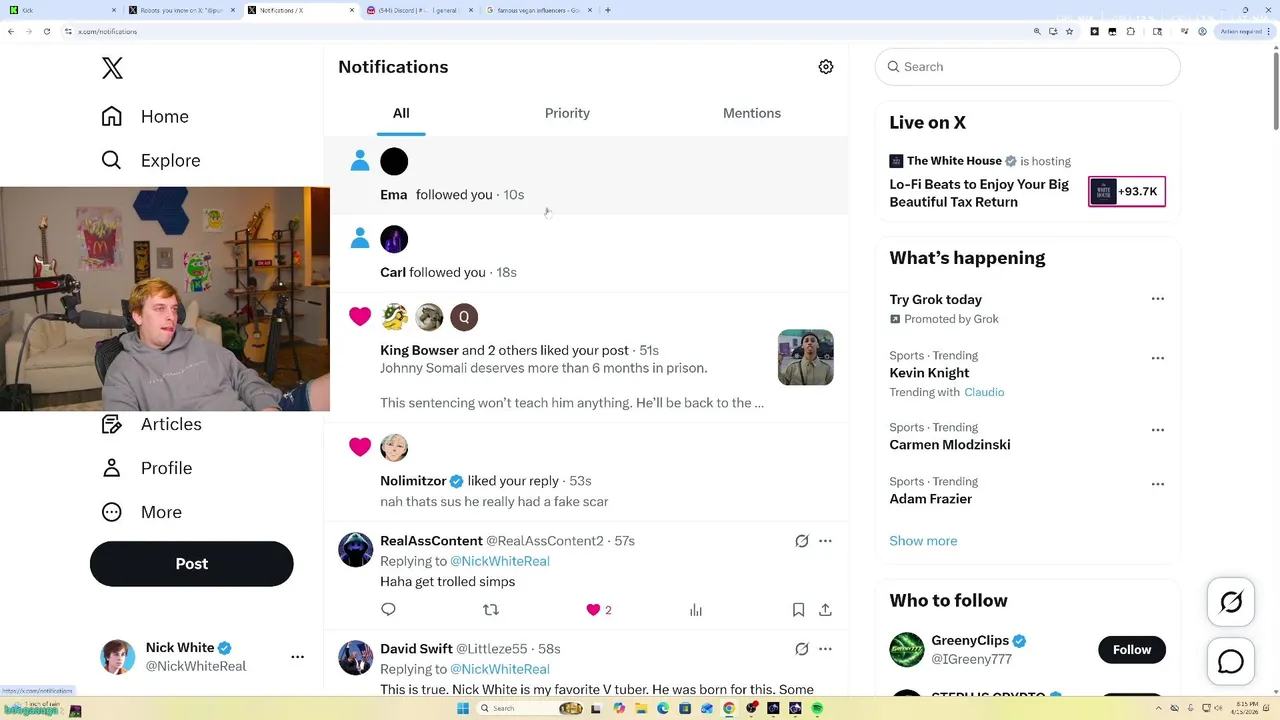
Task: Reload the page
Action: (x=47, y=32)
